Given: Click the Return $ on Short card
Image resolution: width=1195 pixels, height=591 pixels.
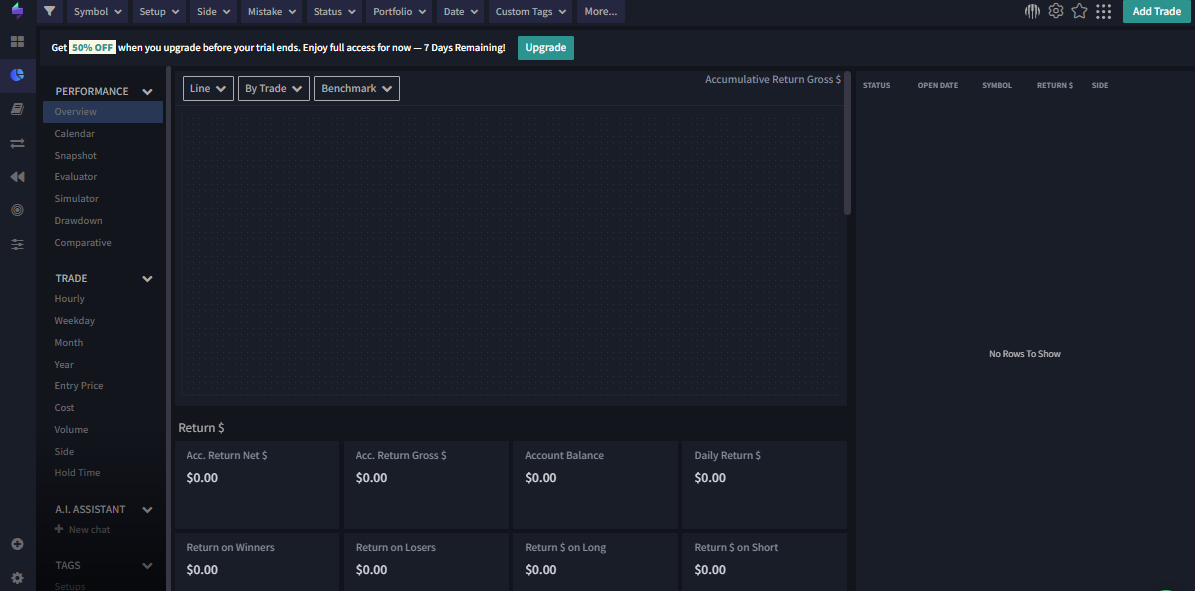Looking at the screenshot, I should coord(764,562).
